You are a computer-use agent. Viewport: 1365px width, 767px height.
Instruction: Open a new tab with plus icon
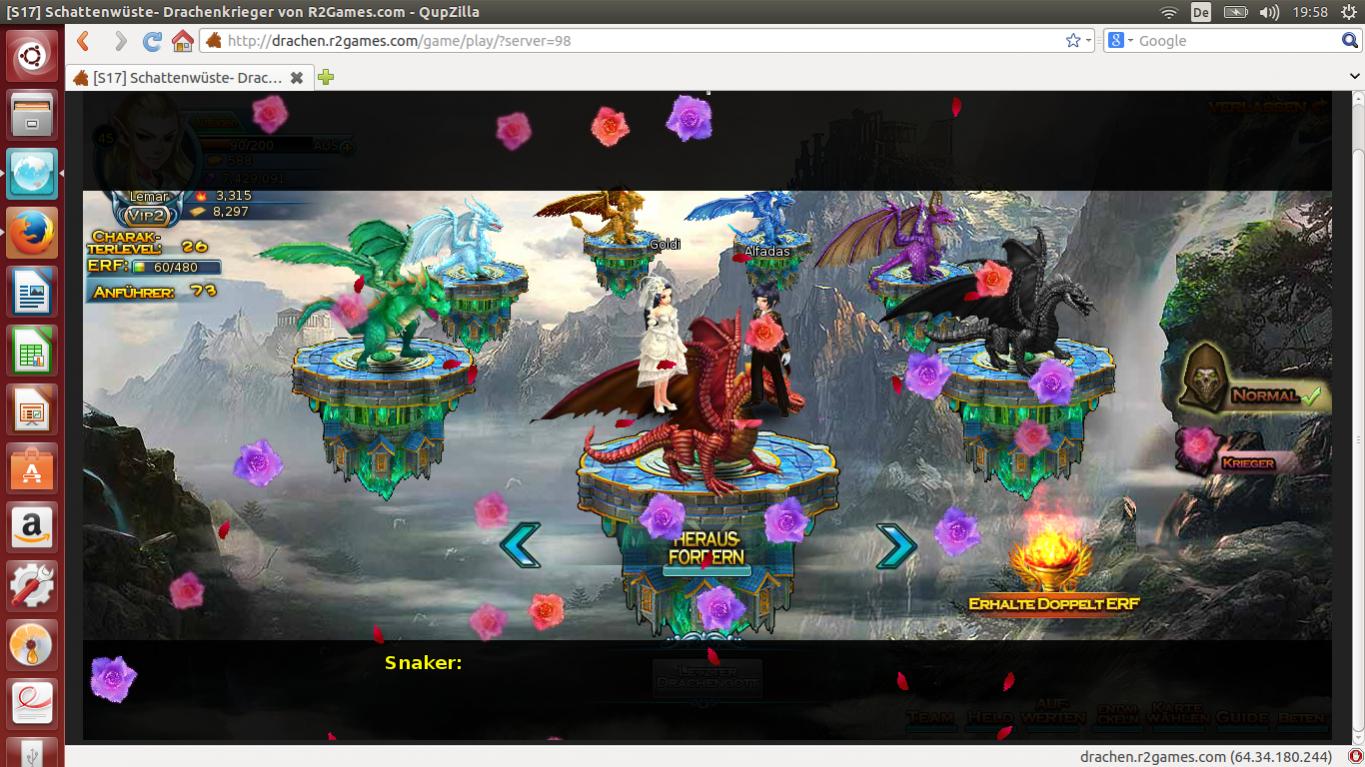click(x=325, y=78)
